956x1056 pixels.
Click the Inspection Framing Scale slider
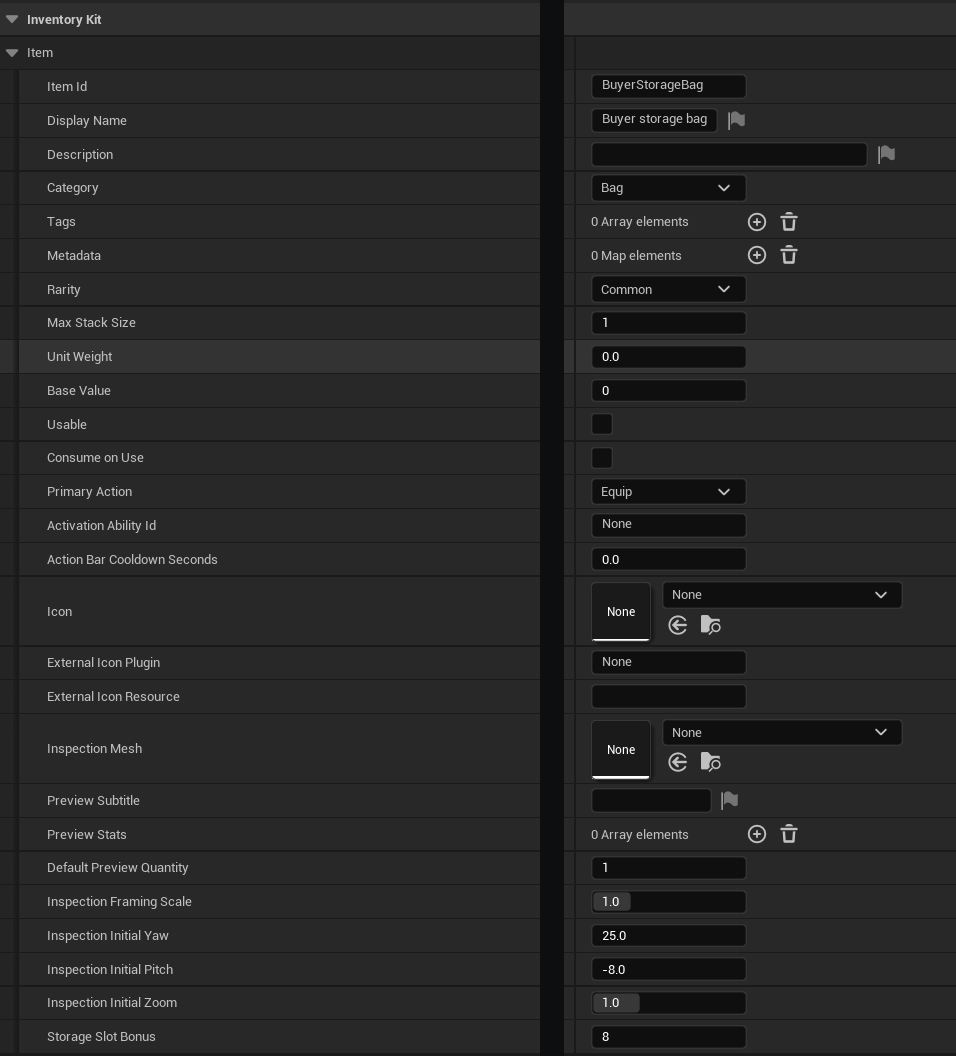[x=669, y=902]
